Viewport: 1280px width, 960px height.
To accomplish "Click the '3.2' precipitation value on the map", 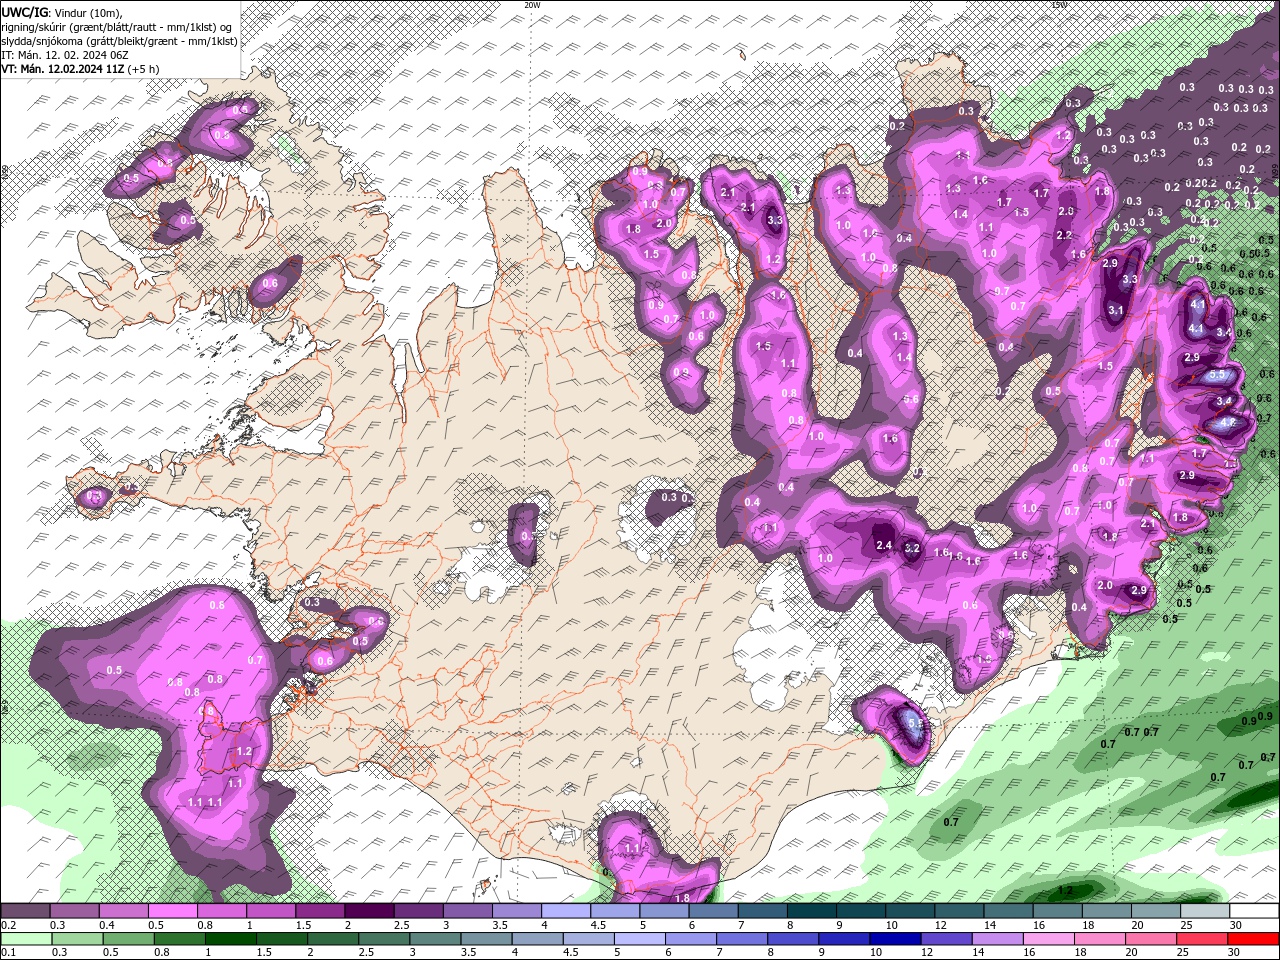I will coord(911,548).
